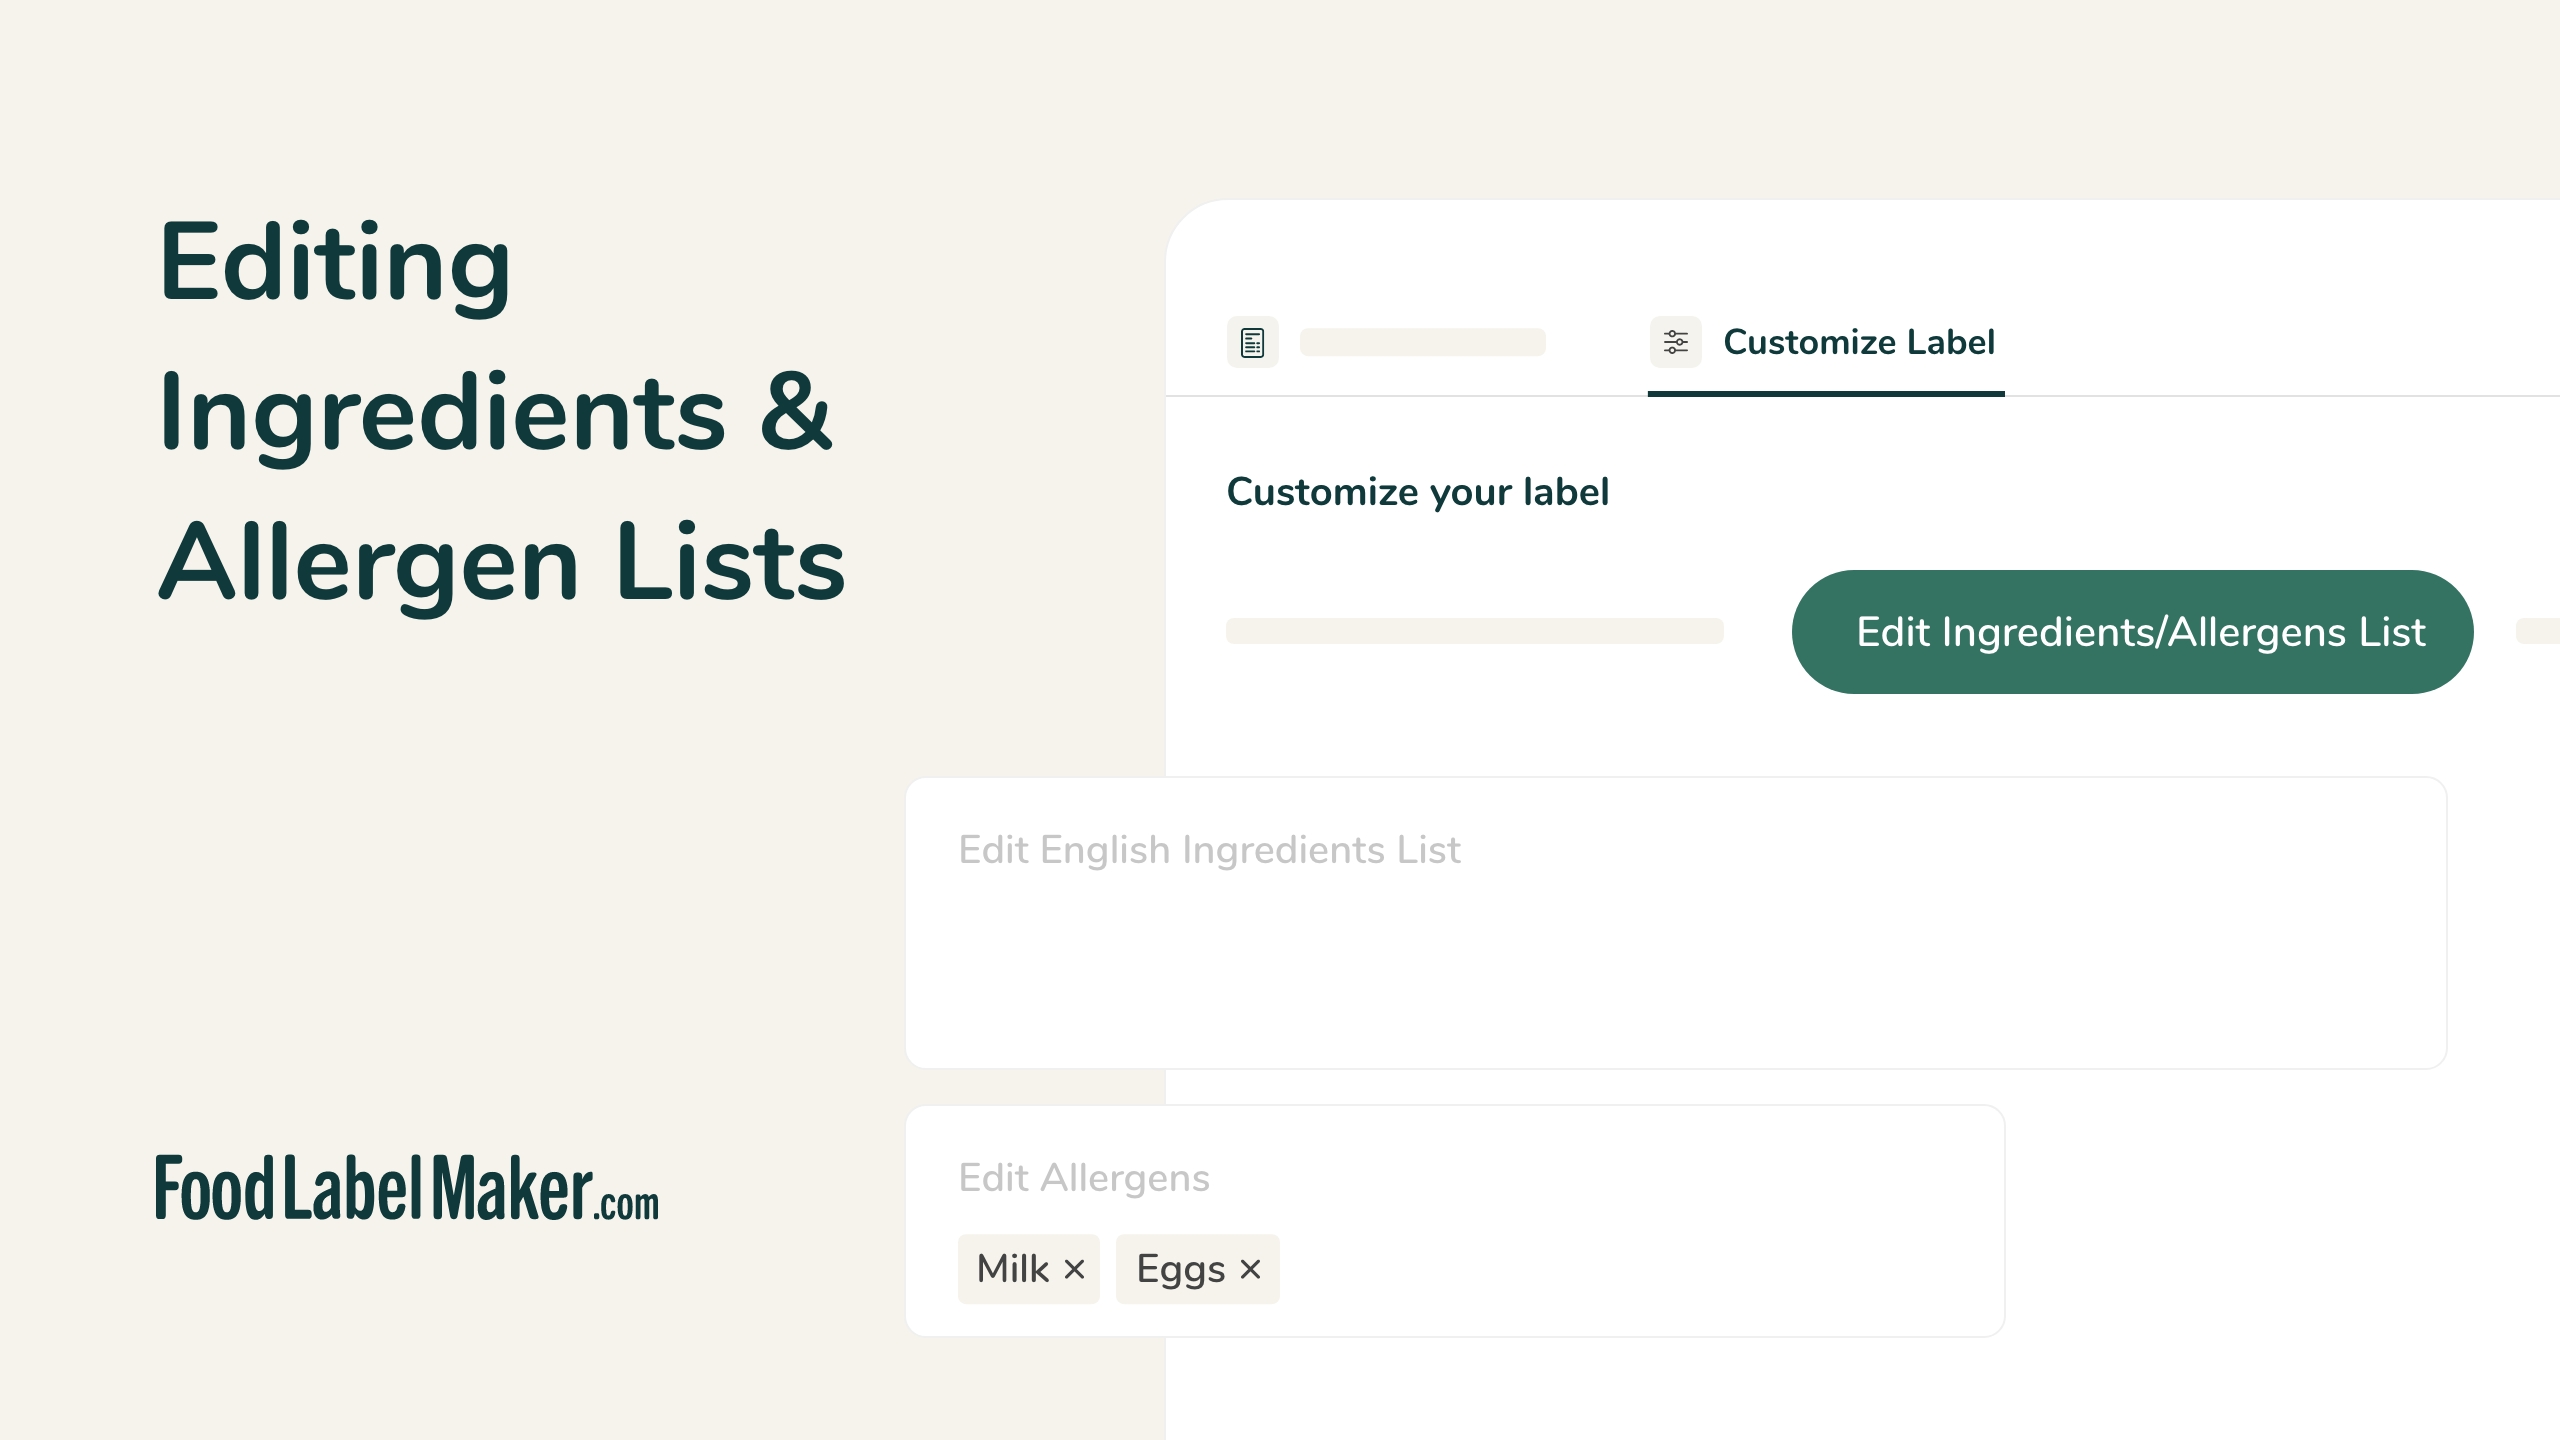Click the "Allergen Lists" title line
Screen dimensions: 2560x1440
[x=502, y=563]
